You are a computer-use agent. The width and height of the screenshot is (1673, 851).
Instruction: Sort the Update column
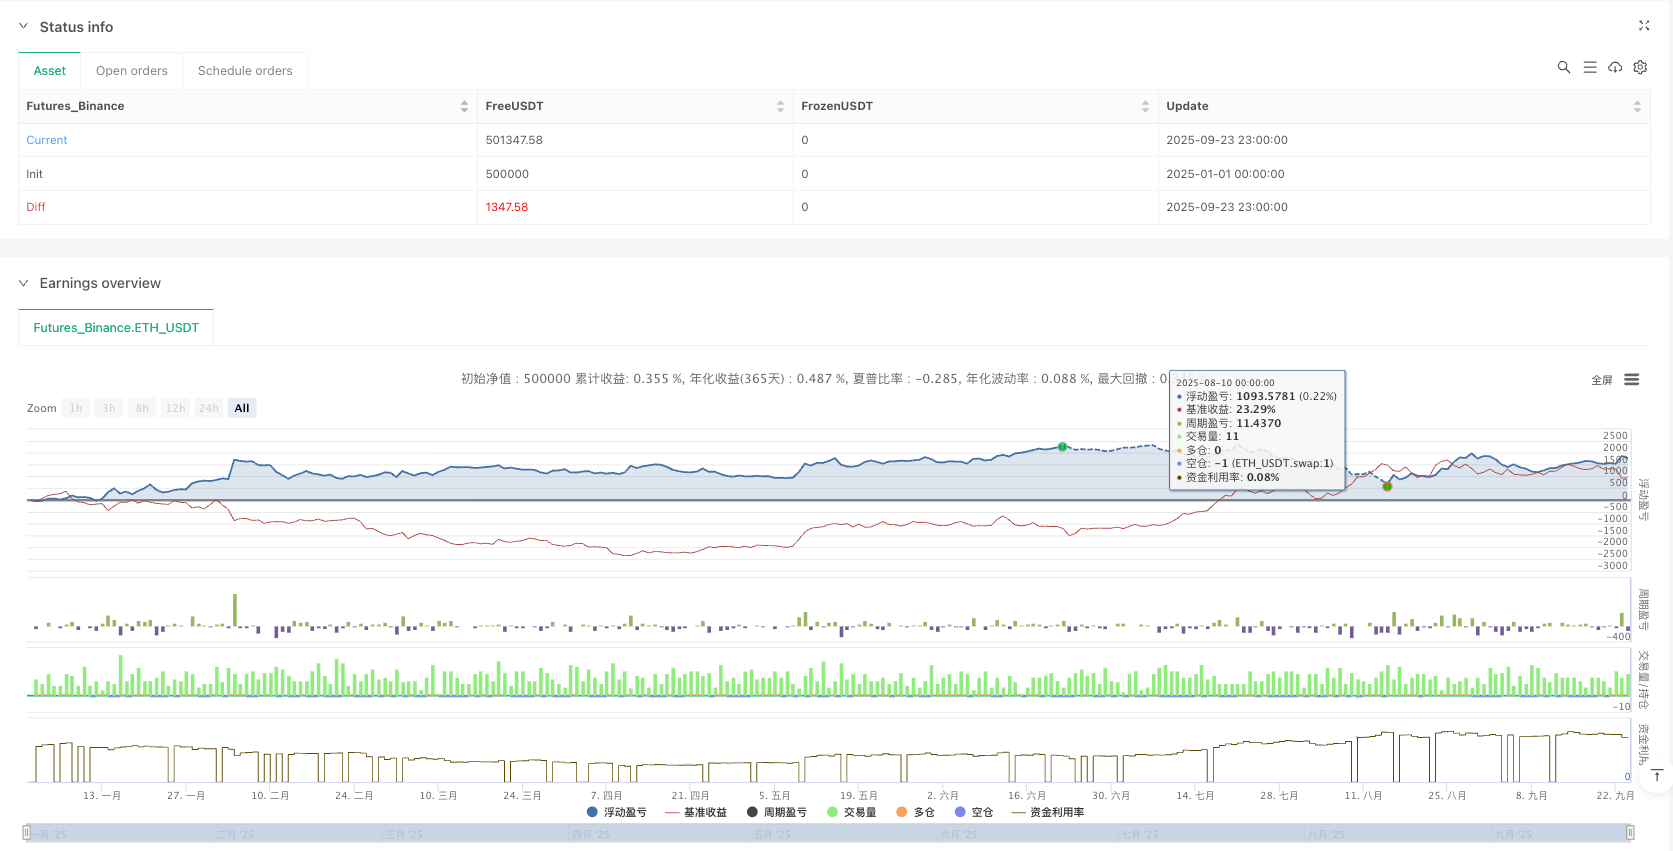click(1637, 106)
